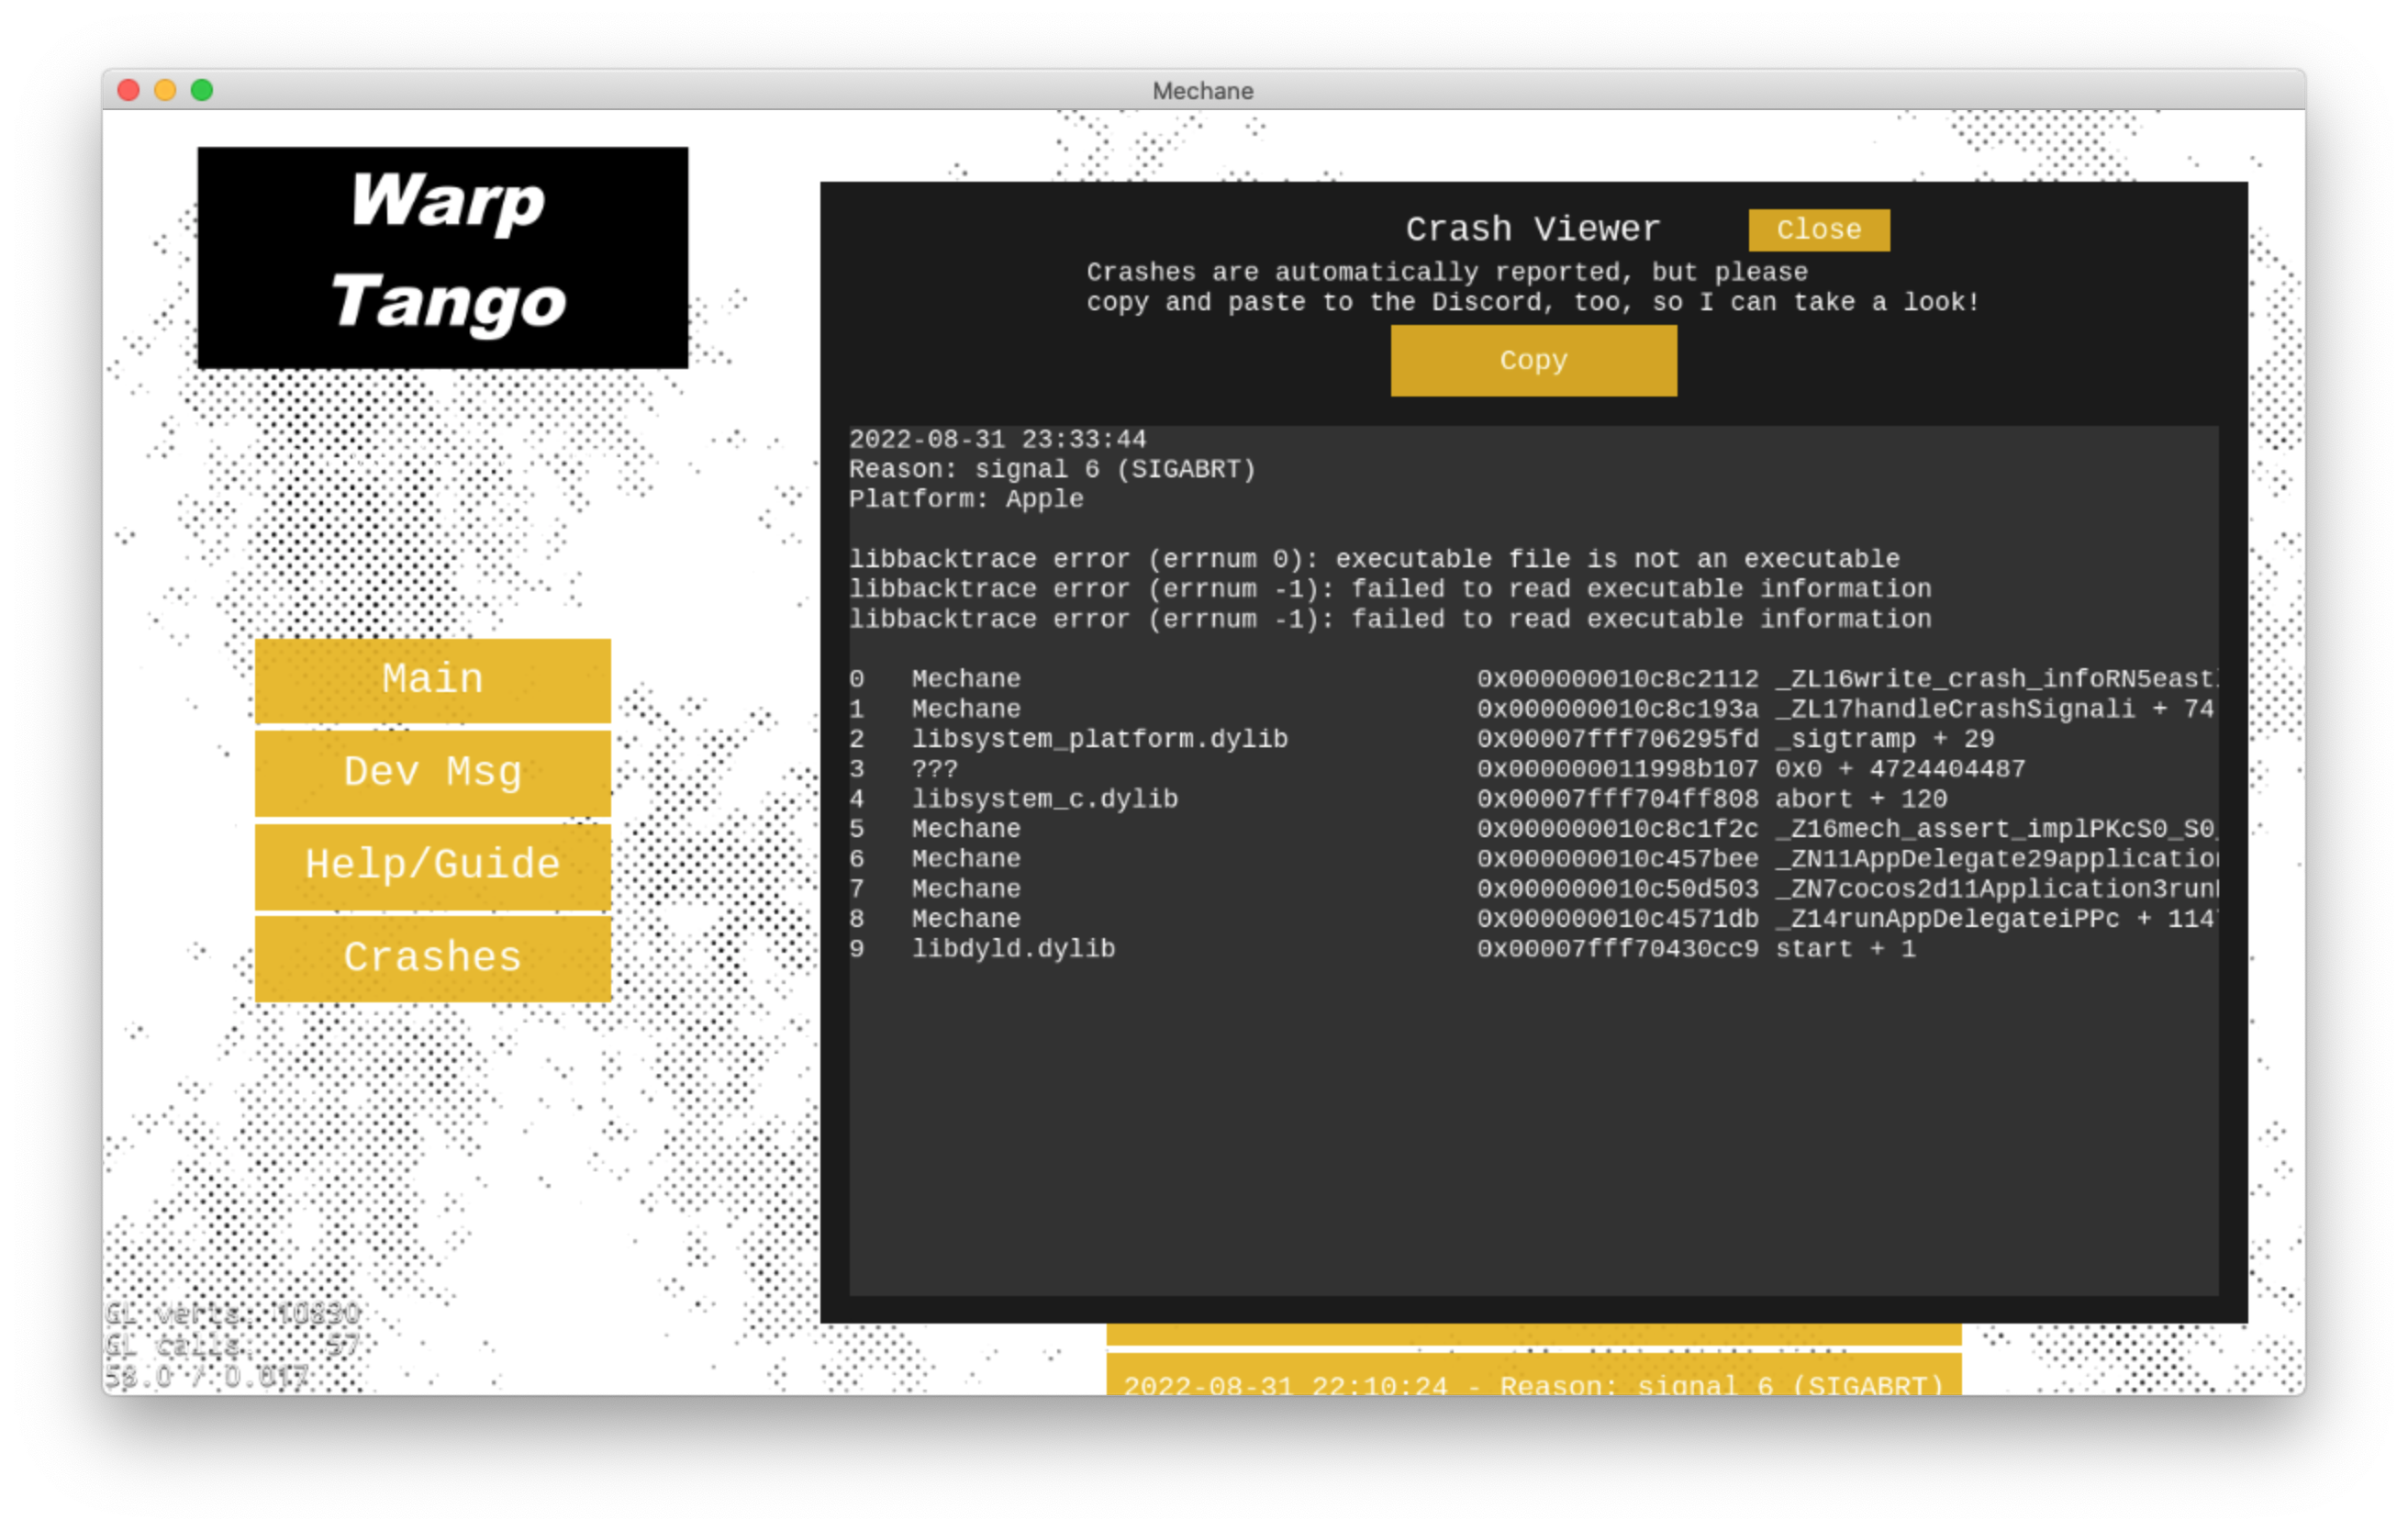Click the GL verts stat readout

(x=232, y=1313)
